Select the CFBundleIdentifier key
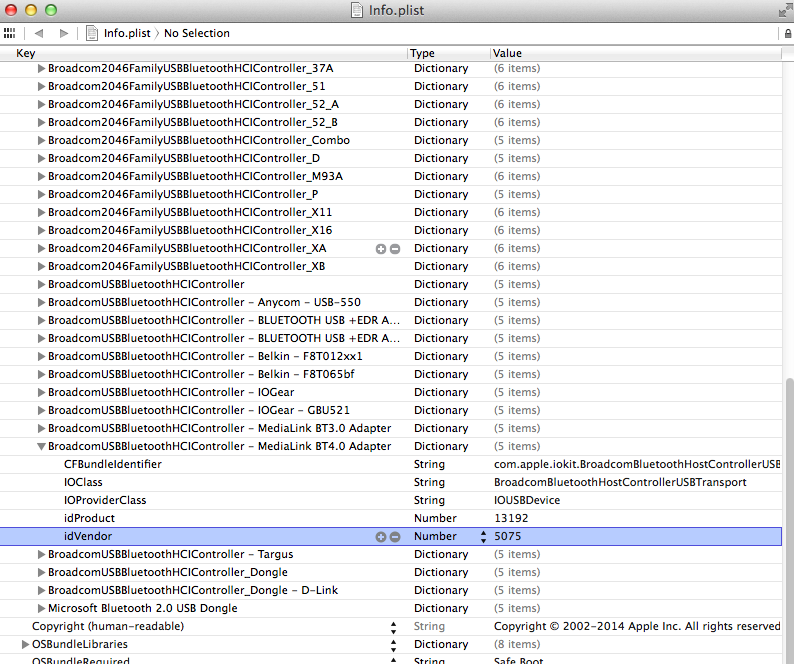794x664 pixels. (112, 464)
